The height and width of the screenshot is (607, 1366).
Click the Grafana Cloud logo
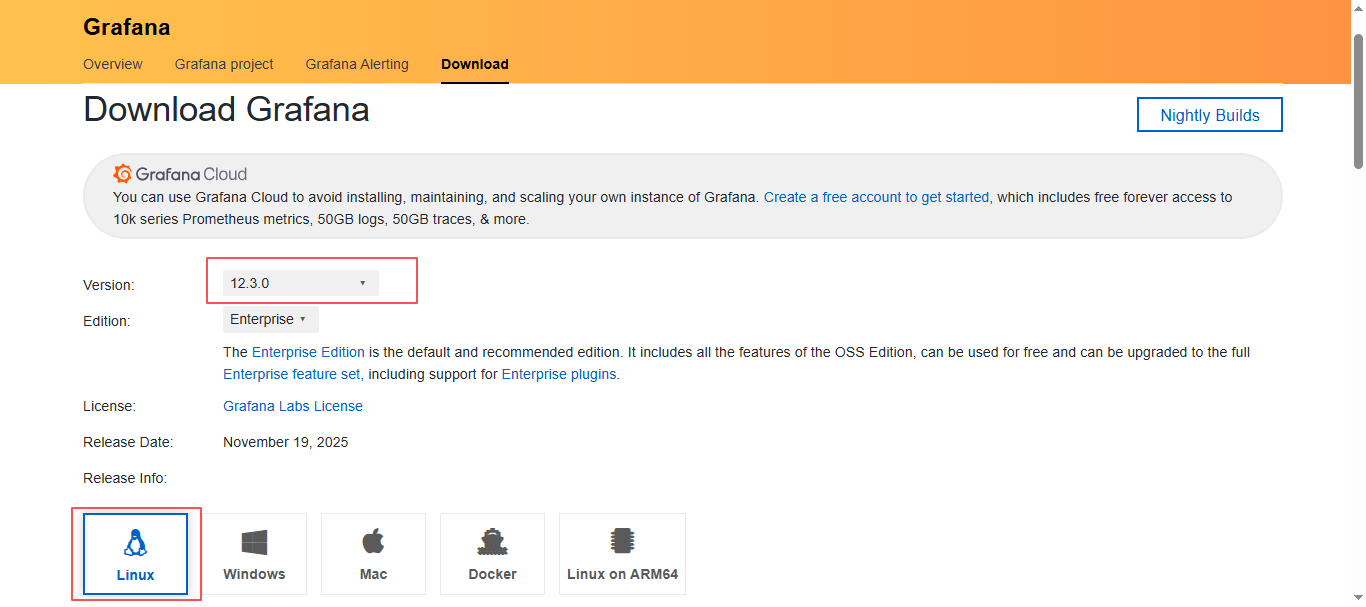[180, 174]
